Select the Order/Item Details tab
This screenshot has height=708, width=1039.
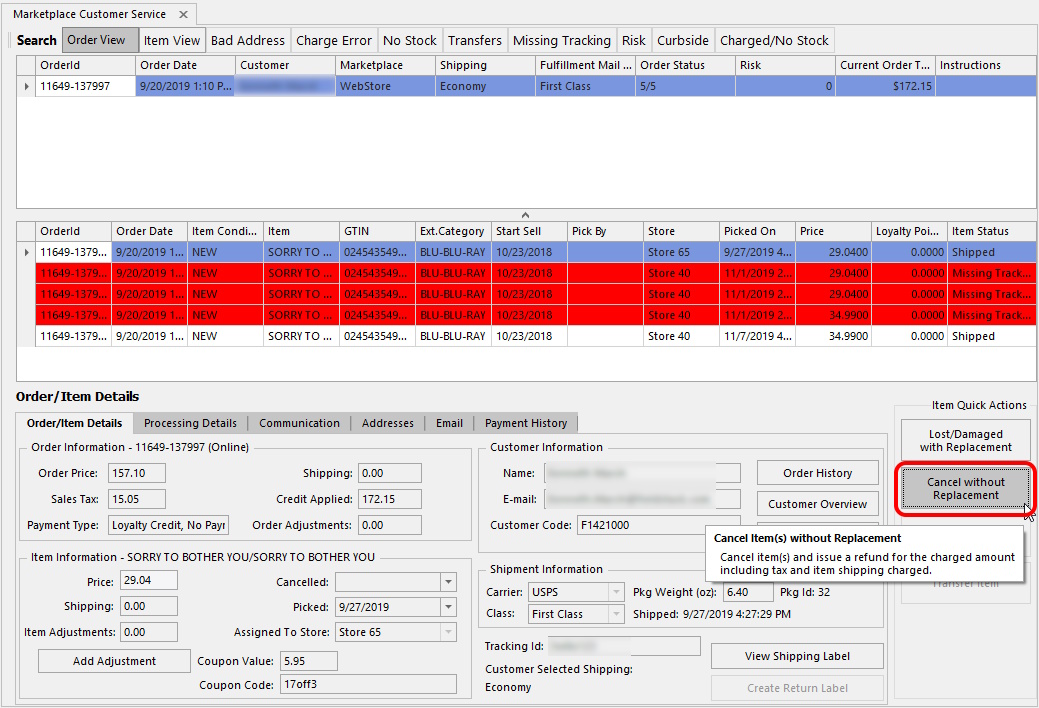(74, 423)
